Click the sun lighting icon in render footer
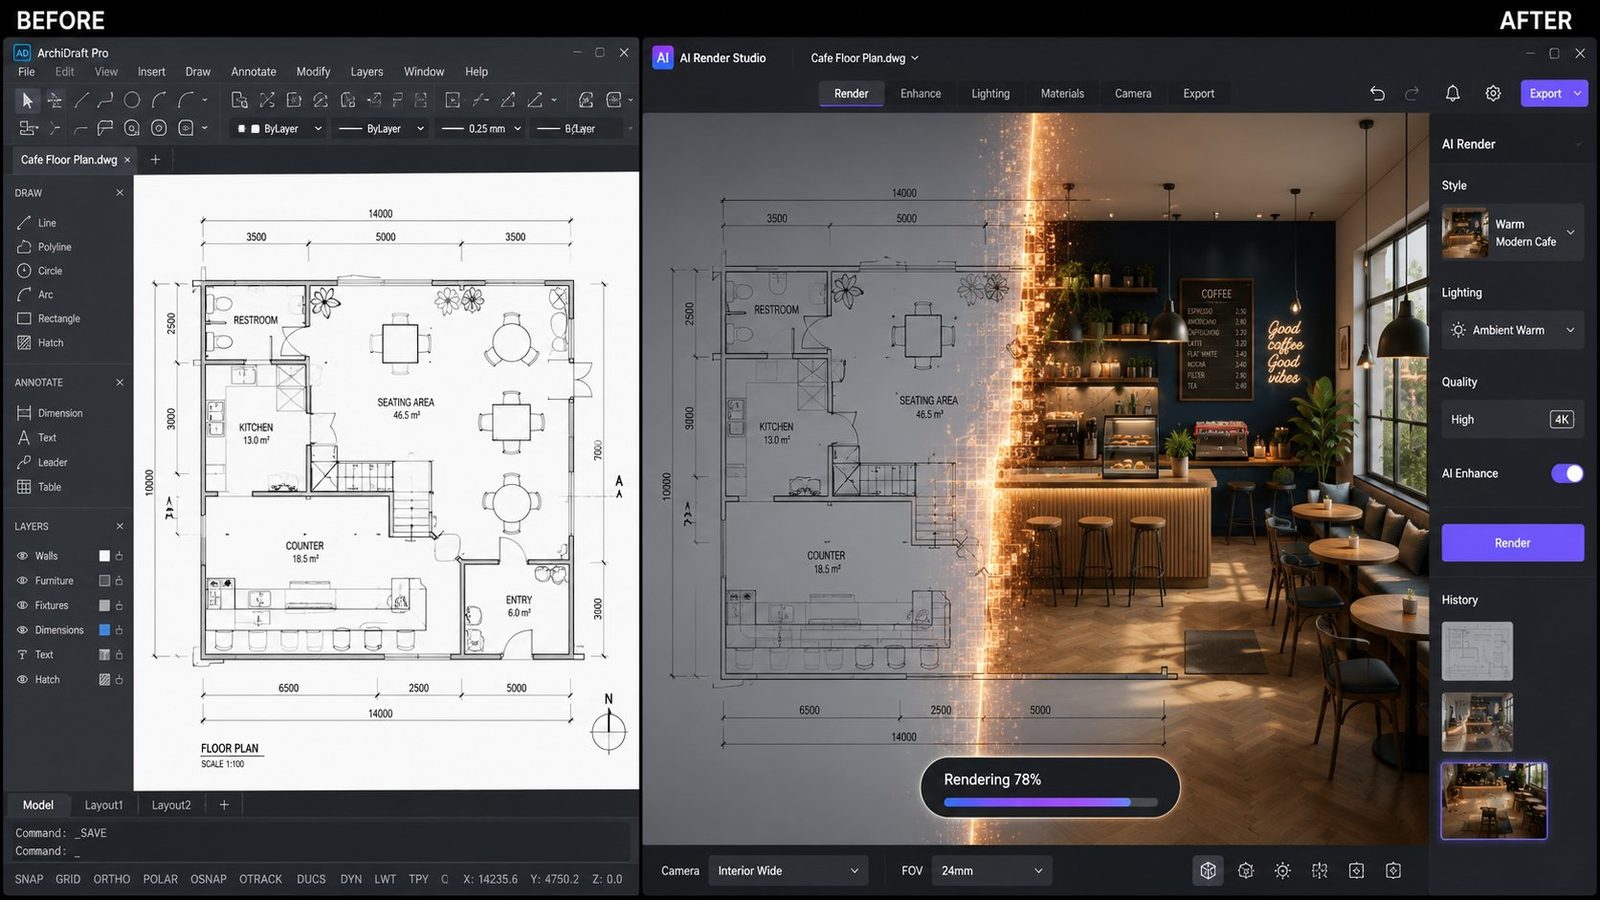 1282,871
